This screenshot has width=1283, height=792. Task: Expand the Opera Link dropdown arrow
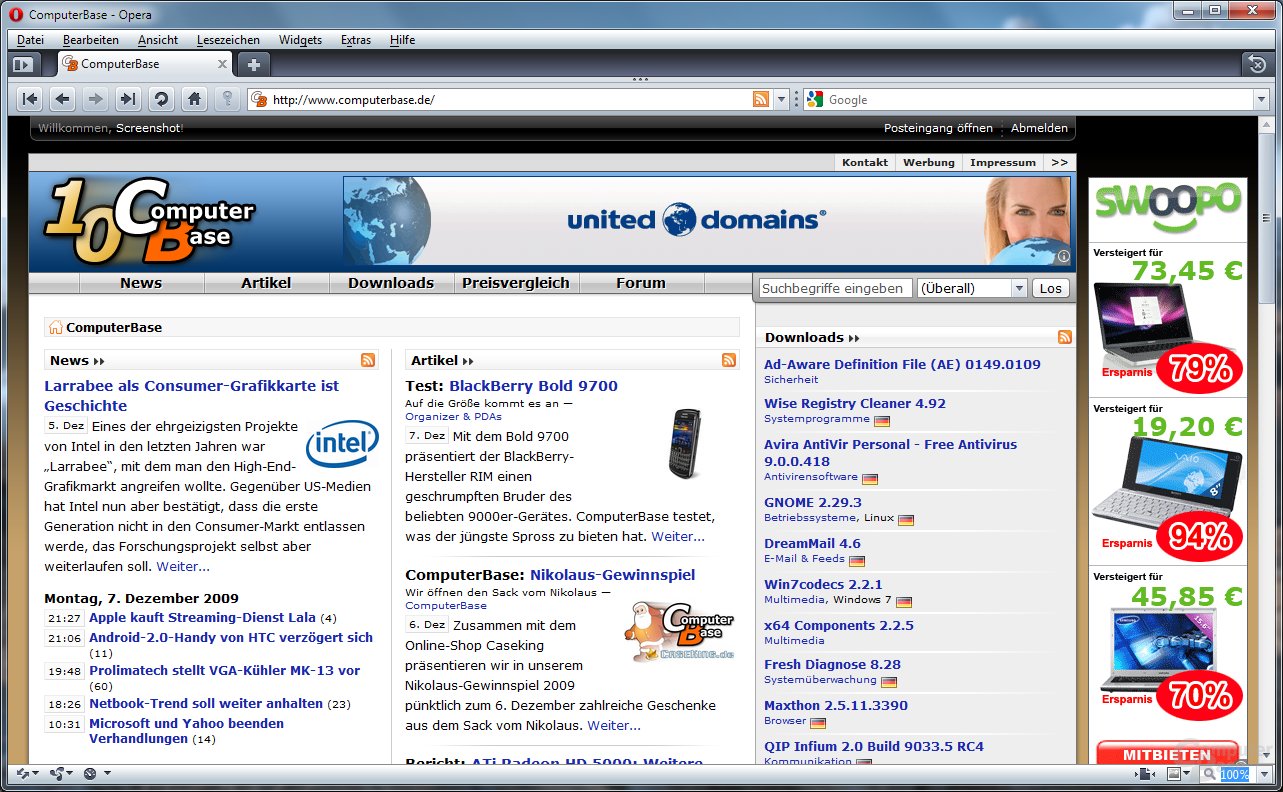tap(36, 774)
